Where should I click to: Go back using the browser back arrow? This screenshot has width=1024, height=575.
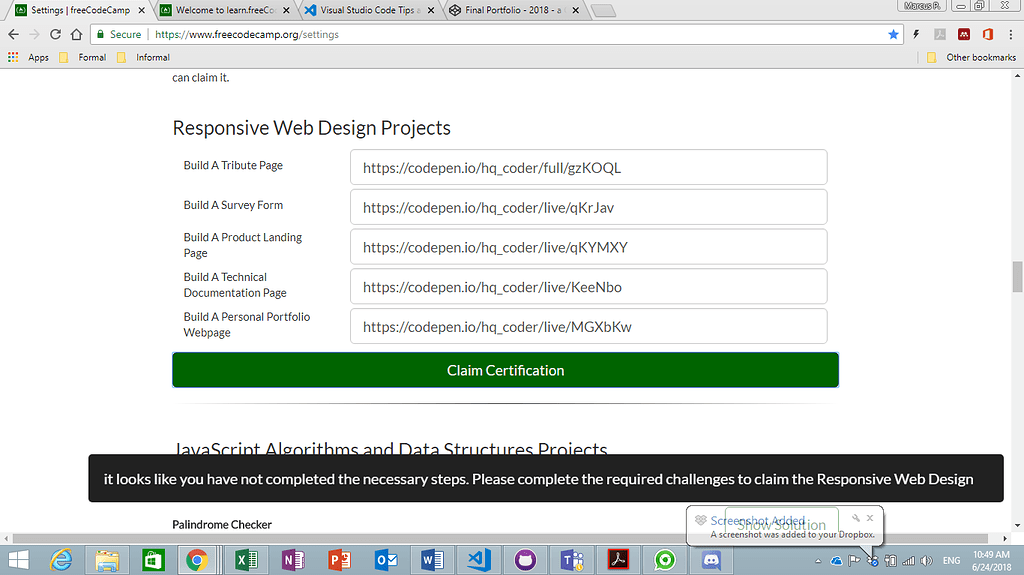point(14,35)
